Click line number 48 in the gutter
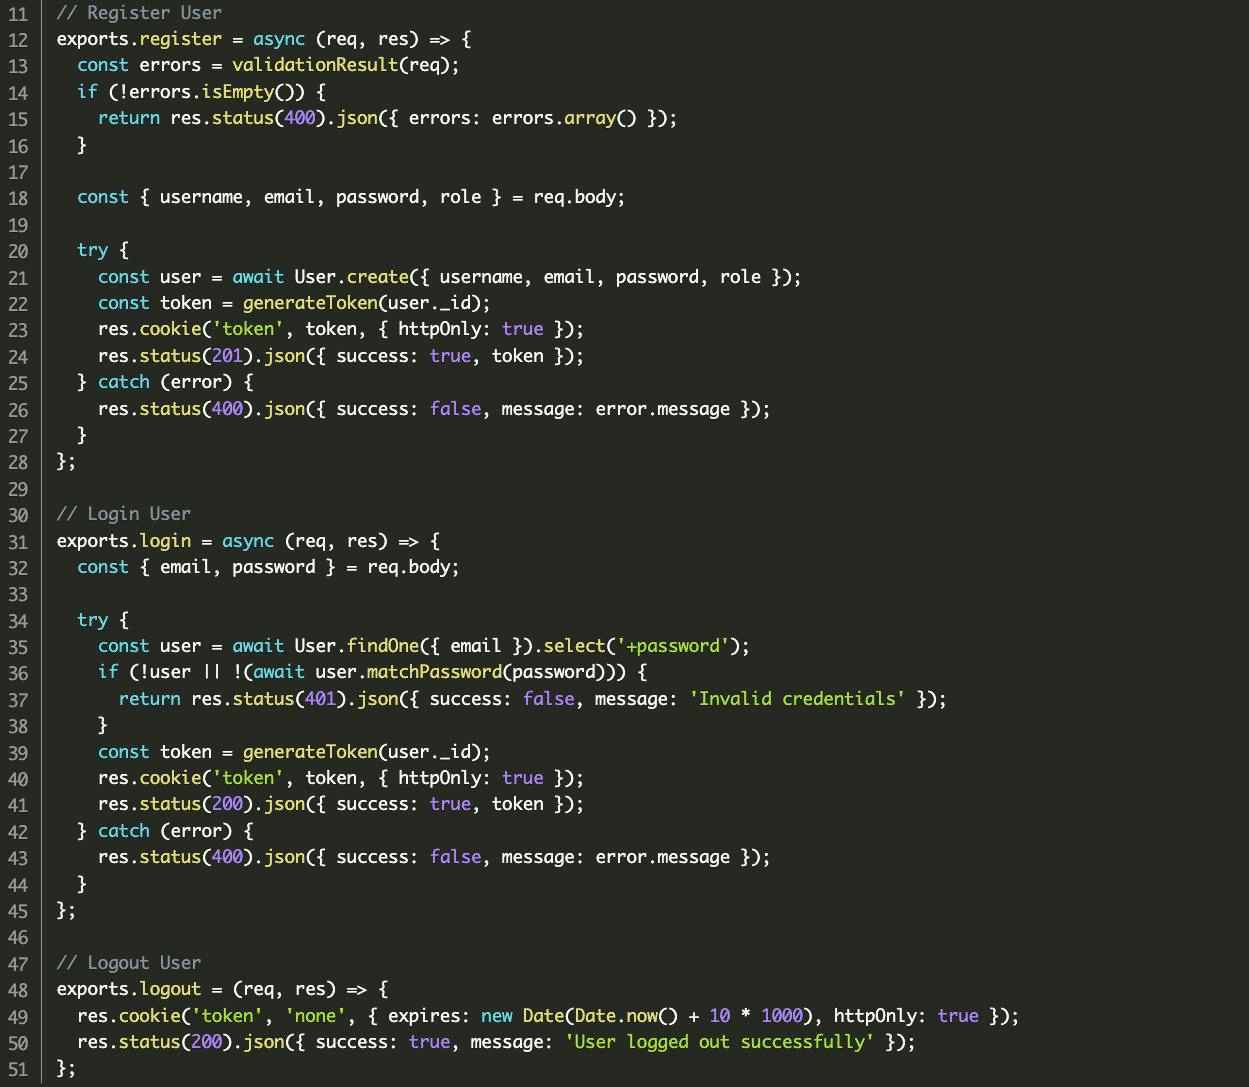Screen dimensions: 1249x1087 point(18,990)
